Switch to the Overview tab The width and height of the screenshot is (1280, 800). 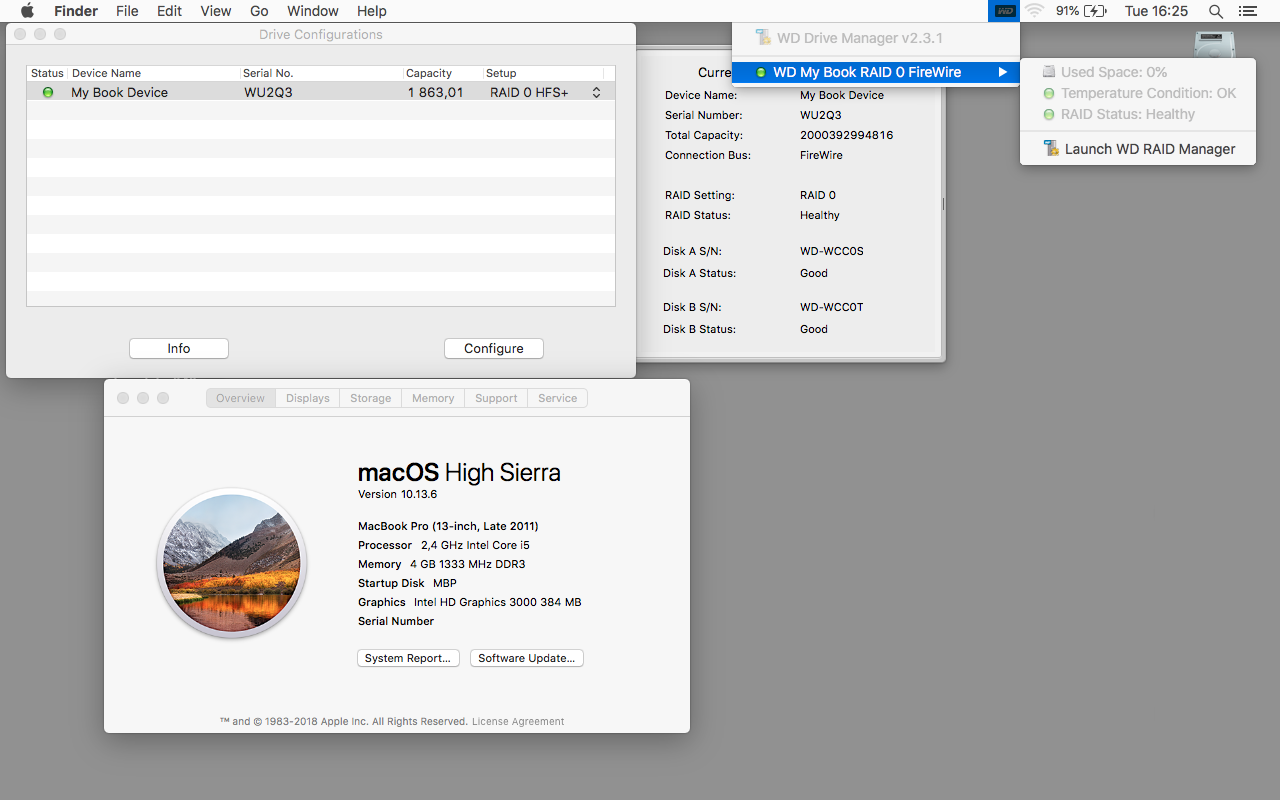coord(241,398)
